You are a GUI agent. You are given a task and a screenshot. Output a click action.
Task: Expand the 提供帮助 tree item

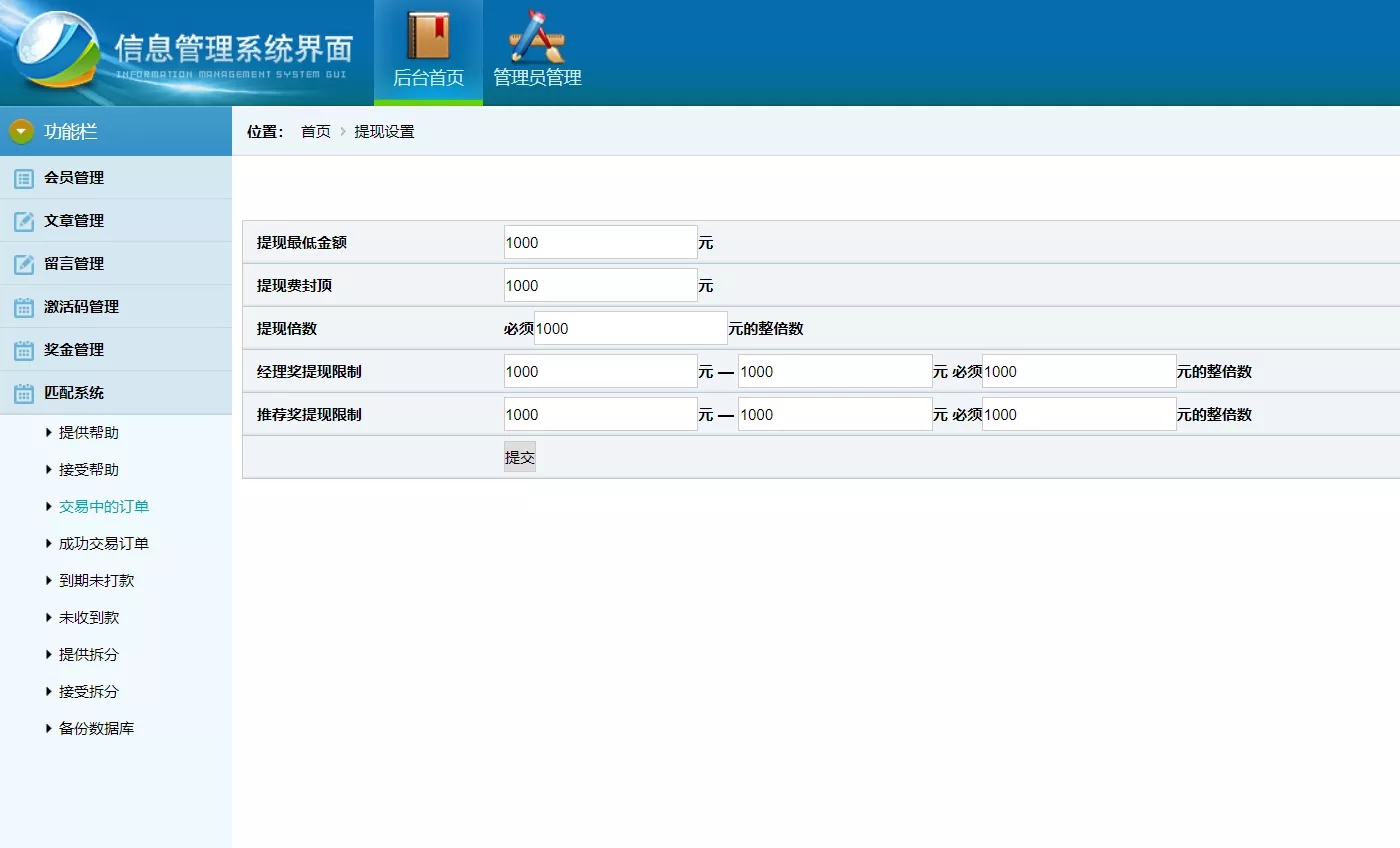point(88,433)
